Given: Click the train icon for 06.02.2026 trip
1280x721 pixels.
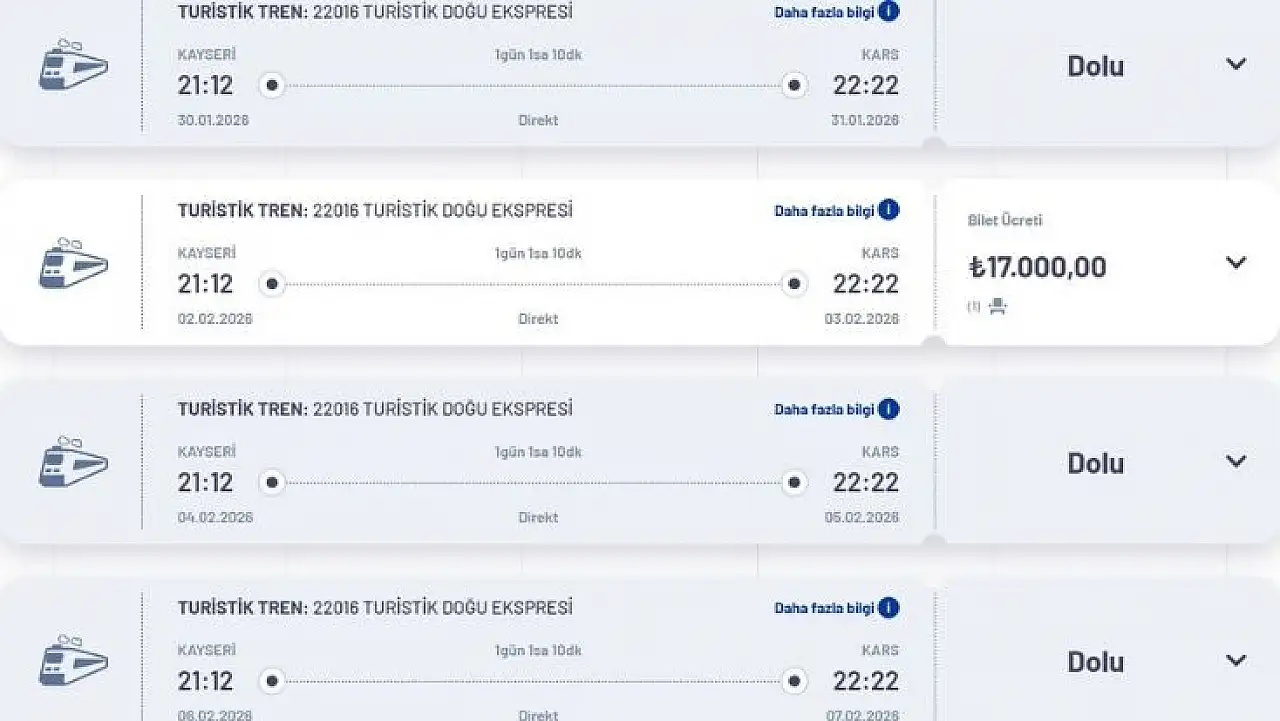Looking at the screenshot, I should pyautogui.click(x=73, y=661).
